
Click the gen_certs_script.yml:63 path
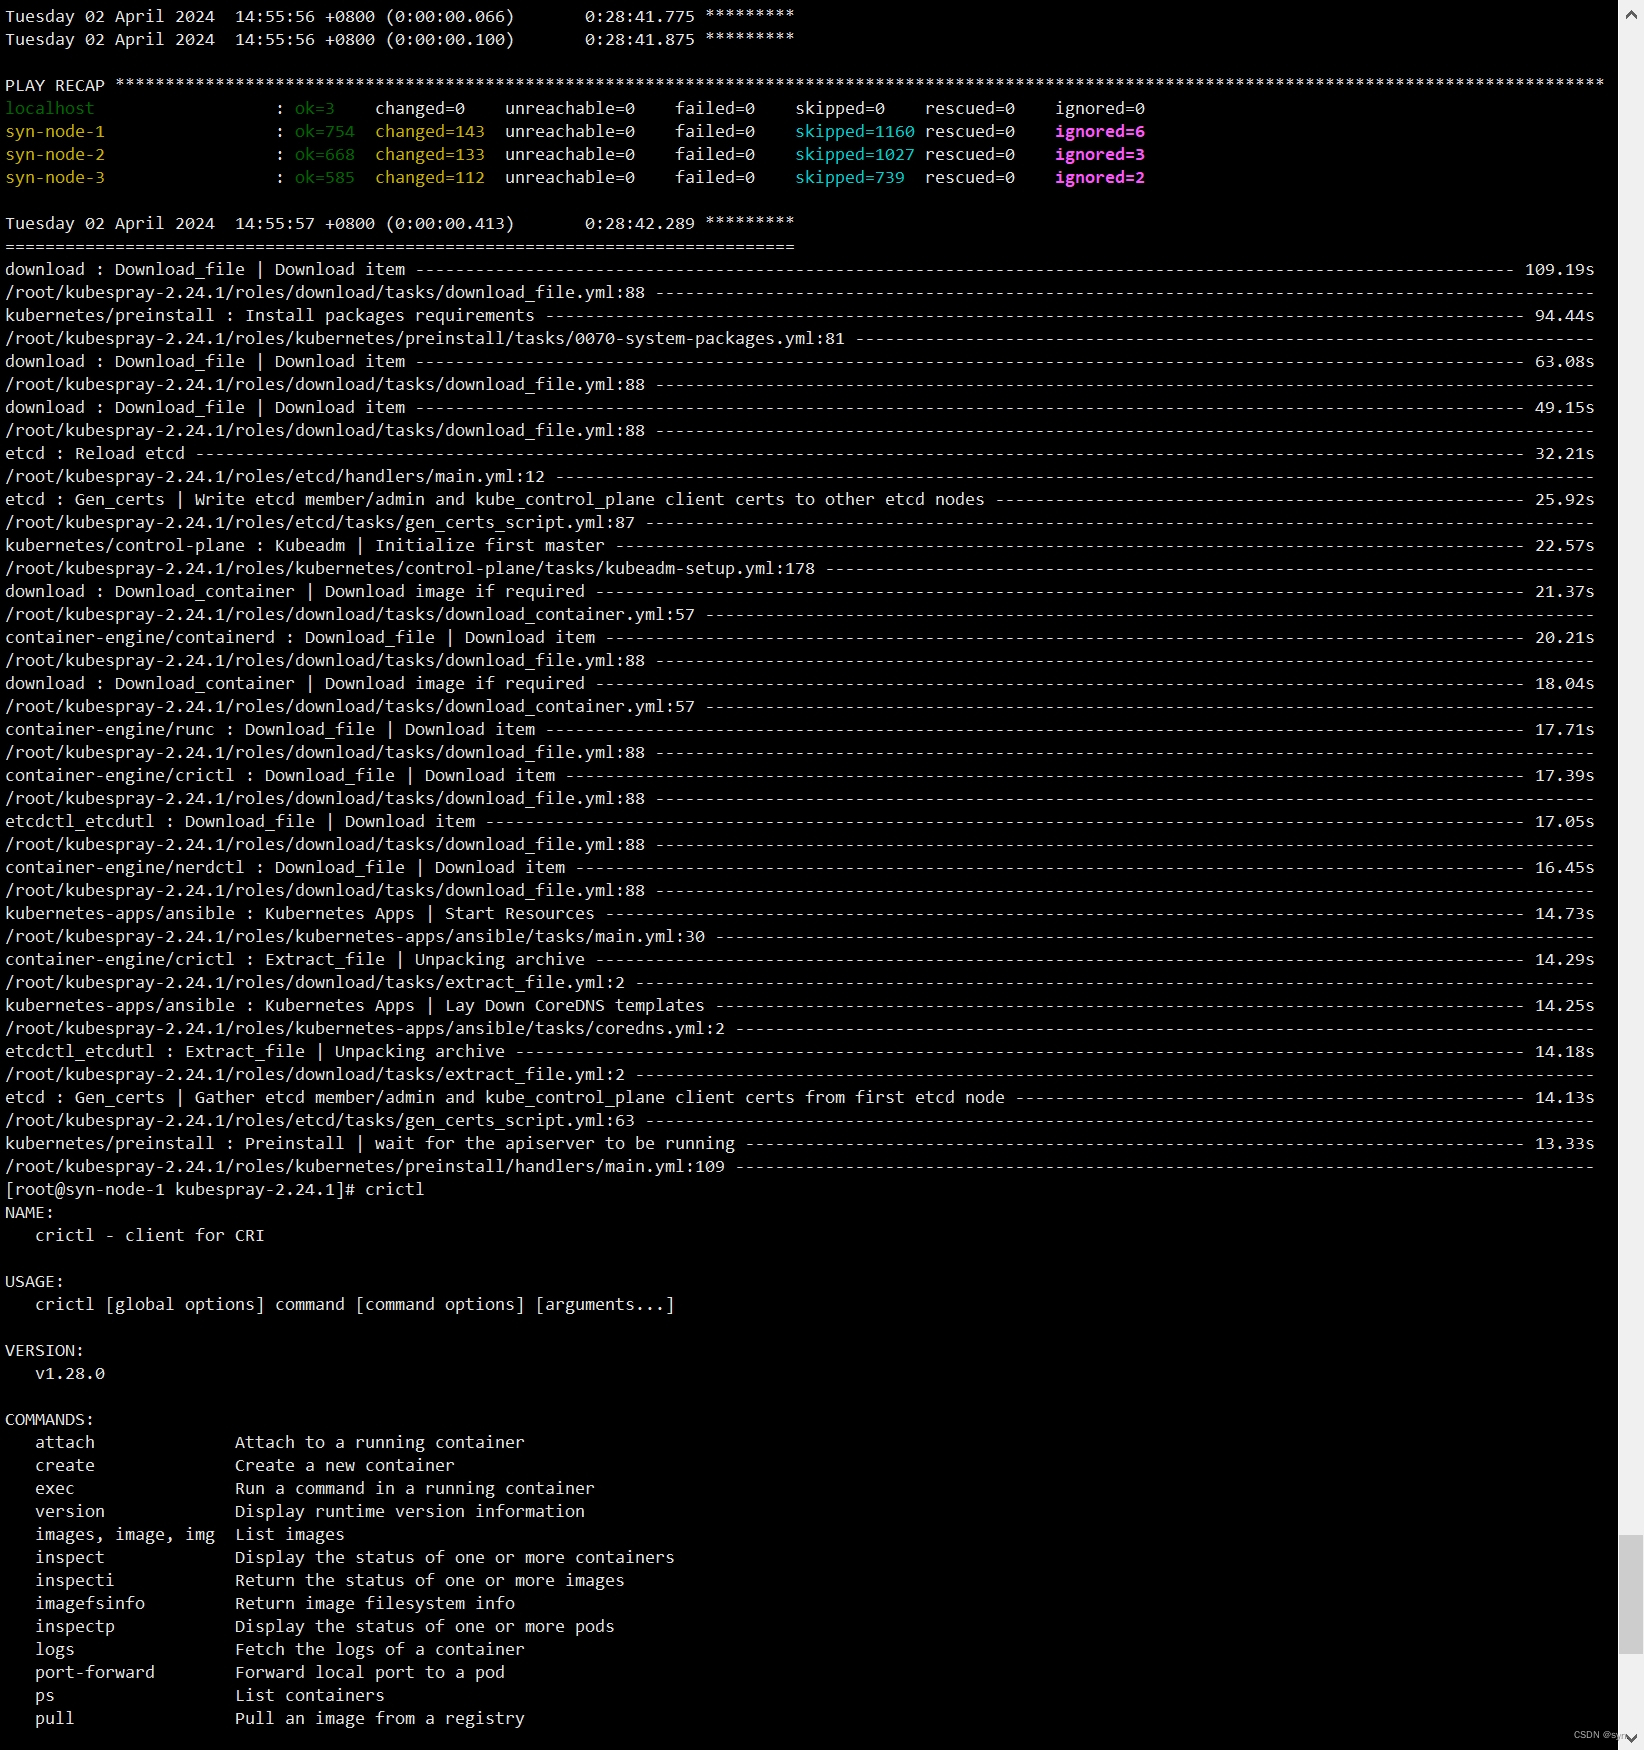[320, 1120]
